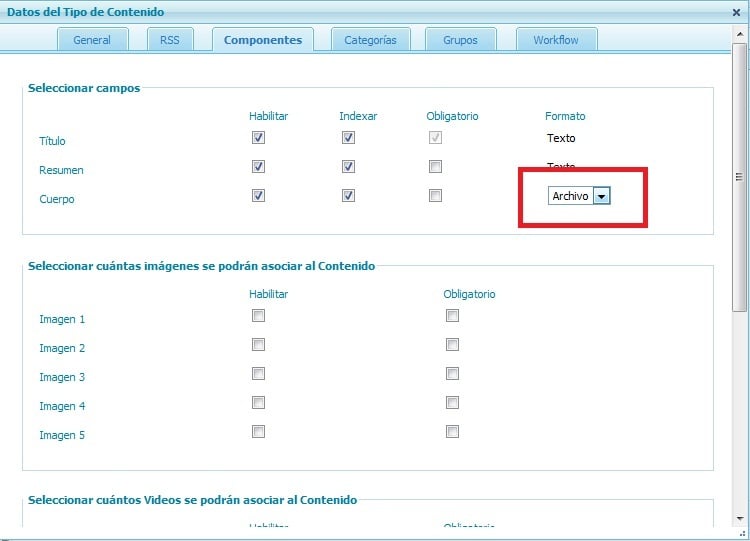
Task: Enable Habilitar checkbox for Imagen 1
Action: click(x=259, y=316)
